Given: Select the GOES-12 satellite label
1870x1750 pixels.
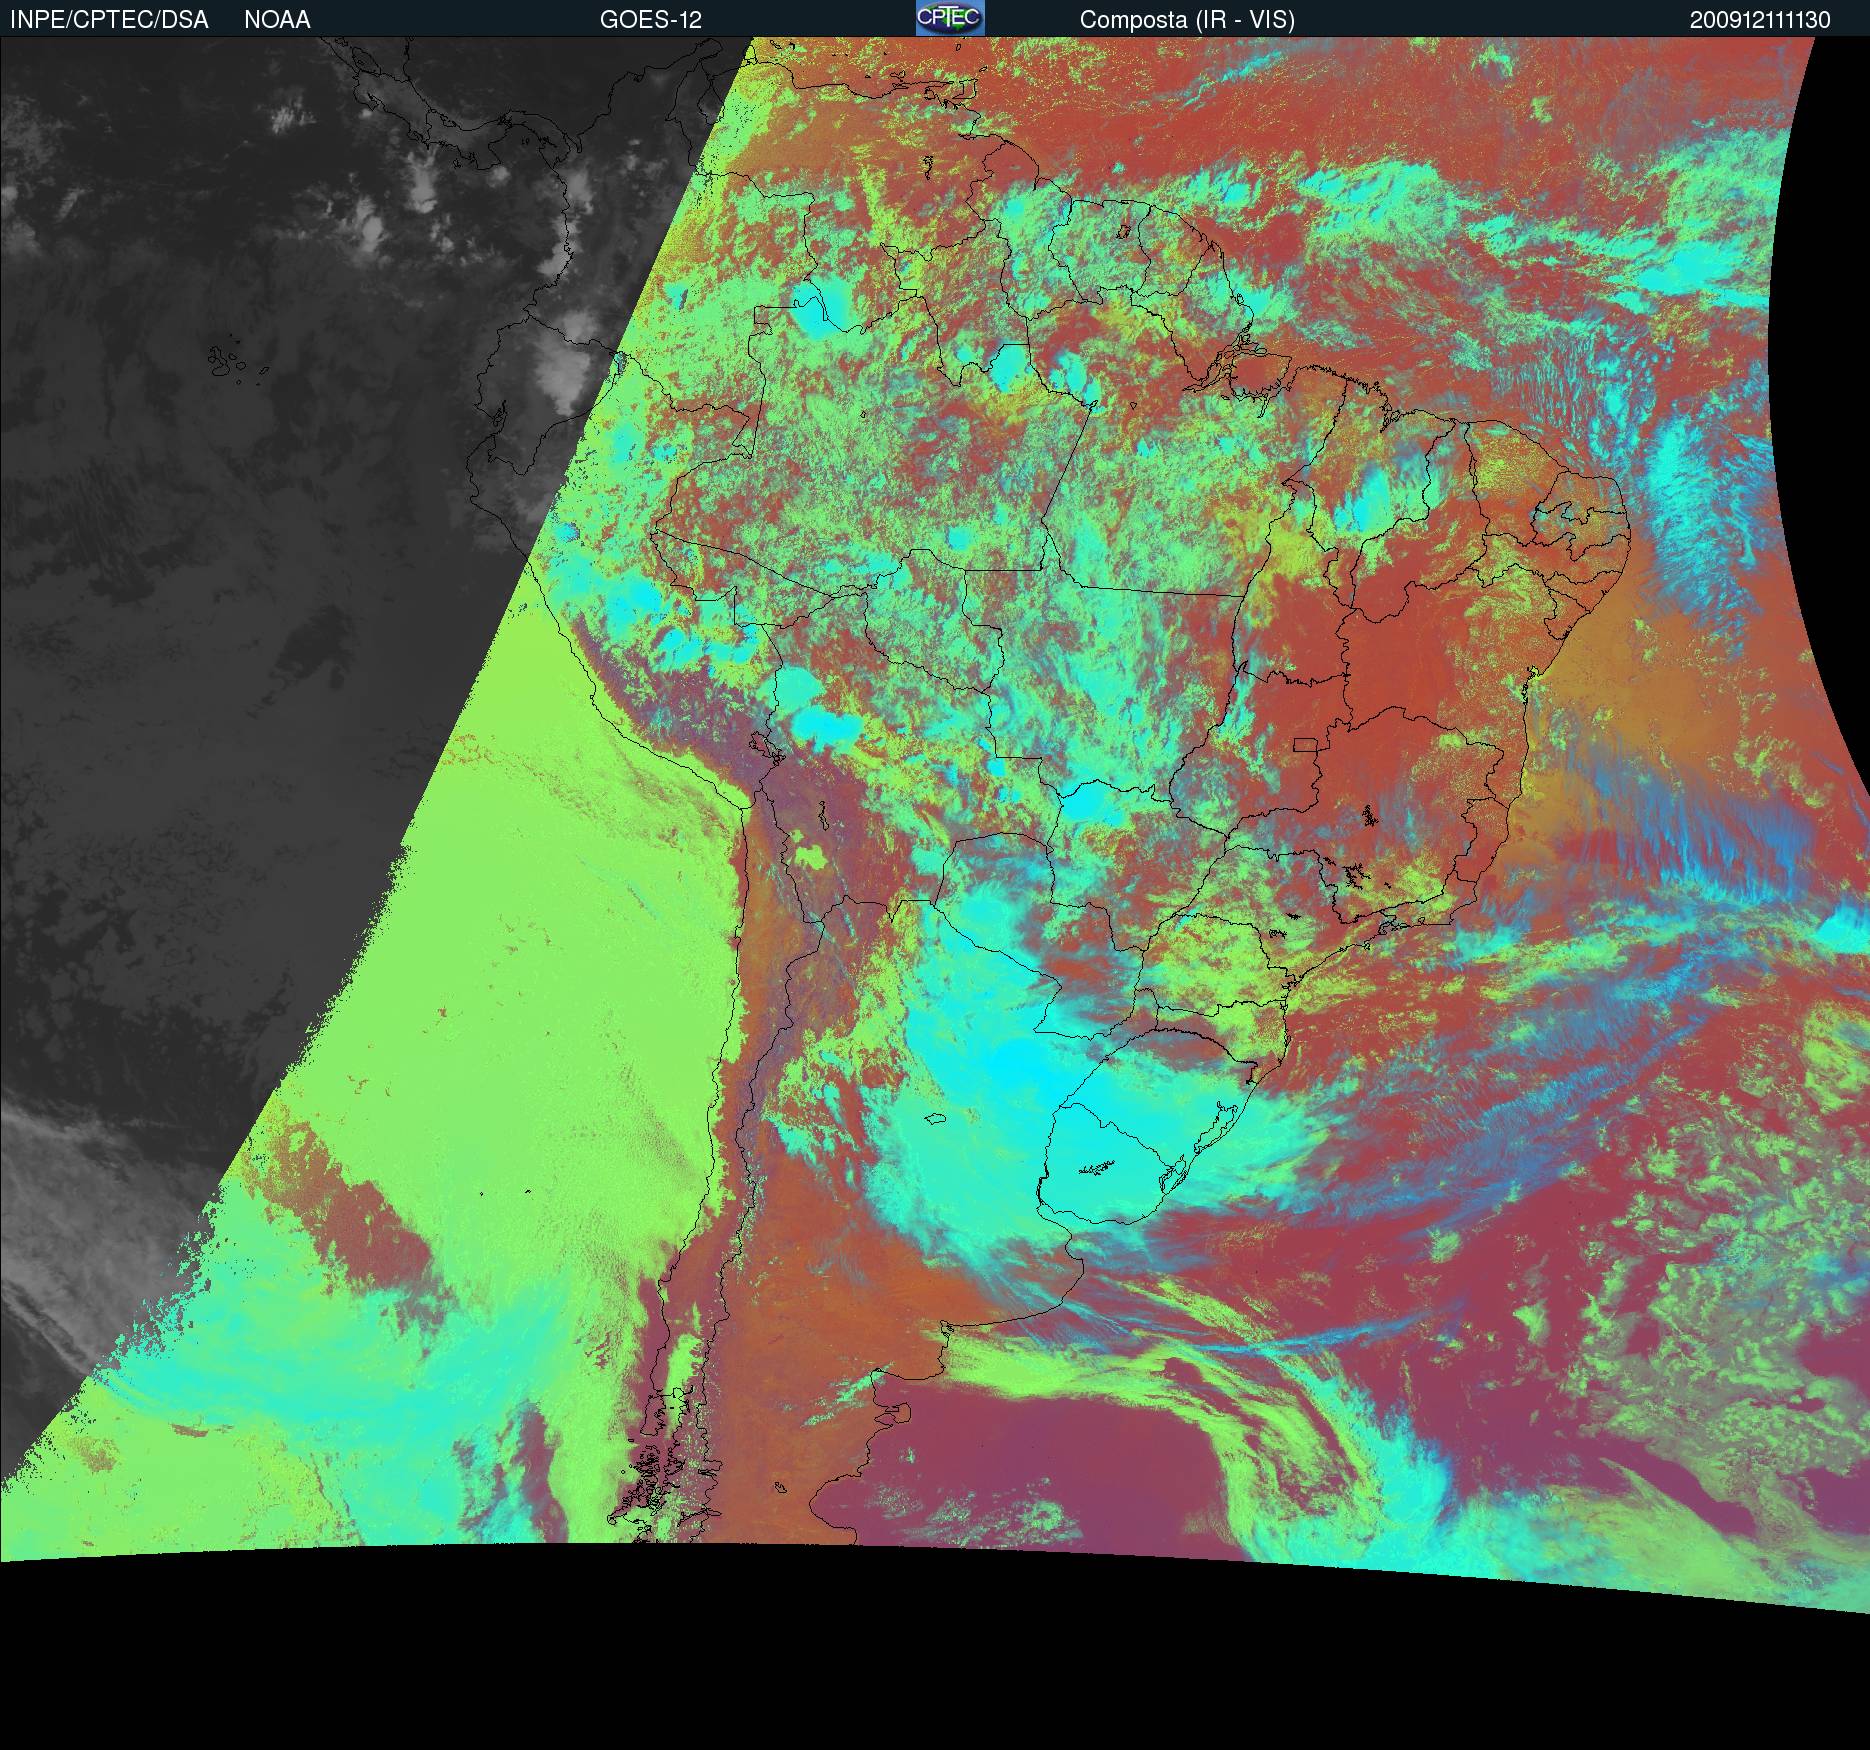Looking at the screenshot, I should point(651,20).
